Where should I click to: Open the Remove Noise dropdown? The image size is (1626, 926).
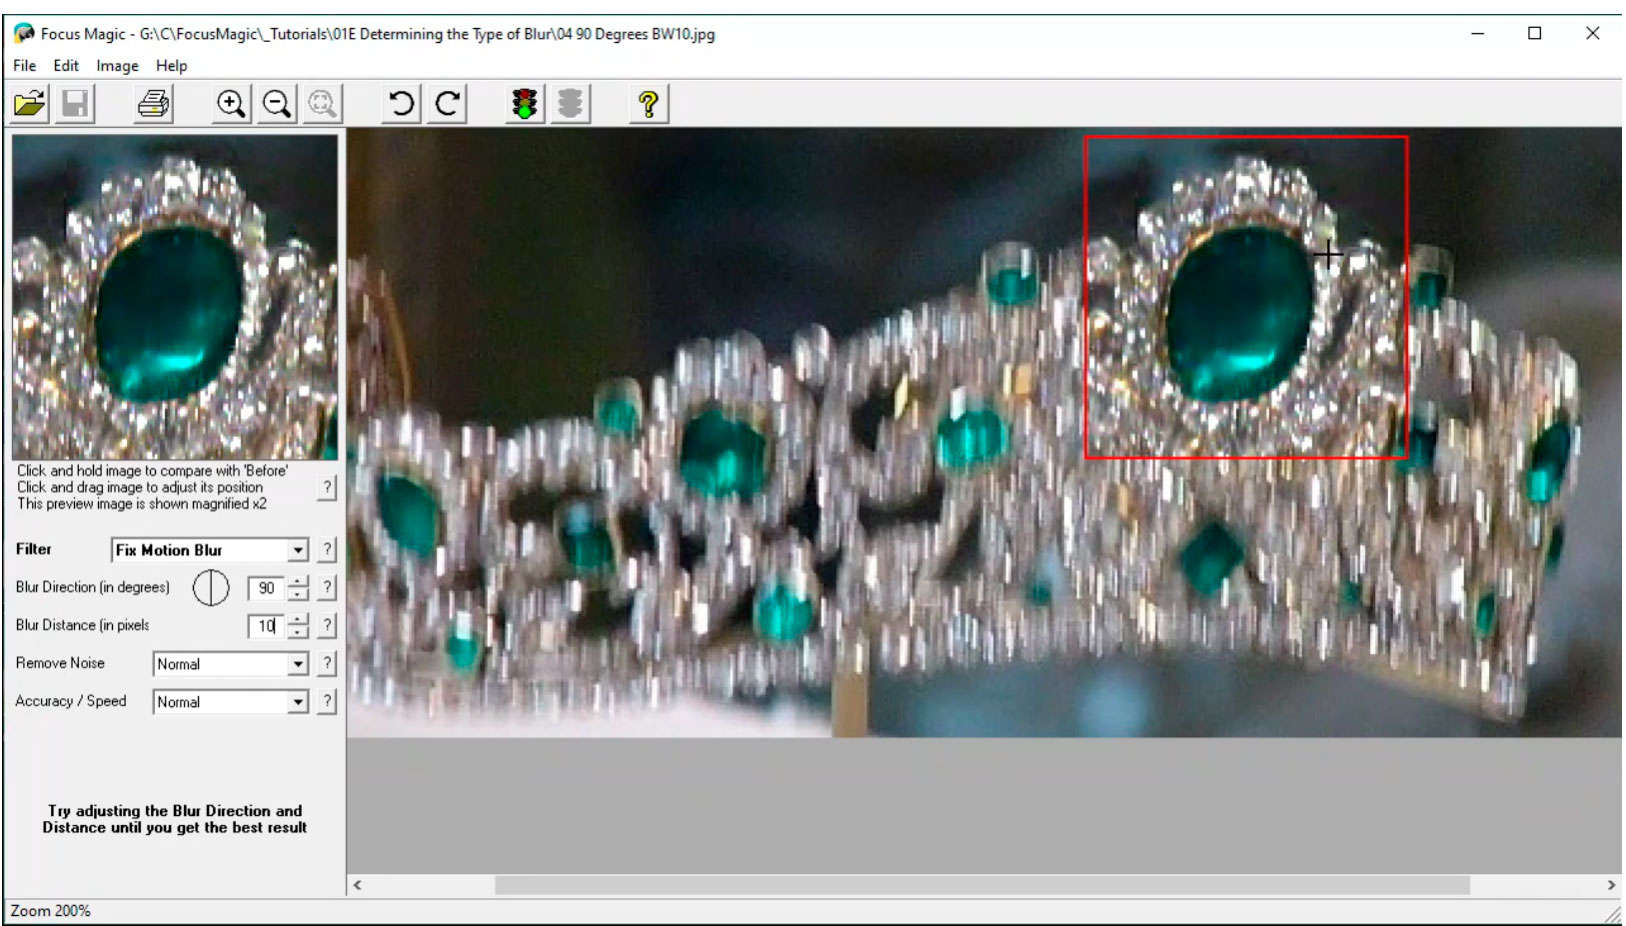[x=298, y=664]
